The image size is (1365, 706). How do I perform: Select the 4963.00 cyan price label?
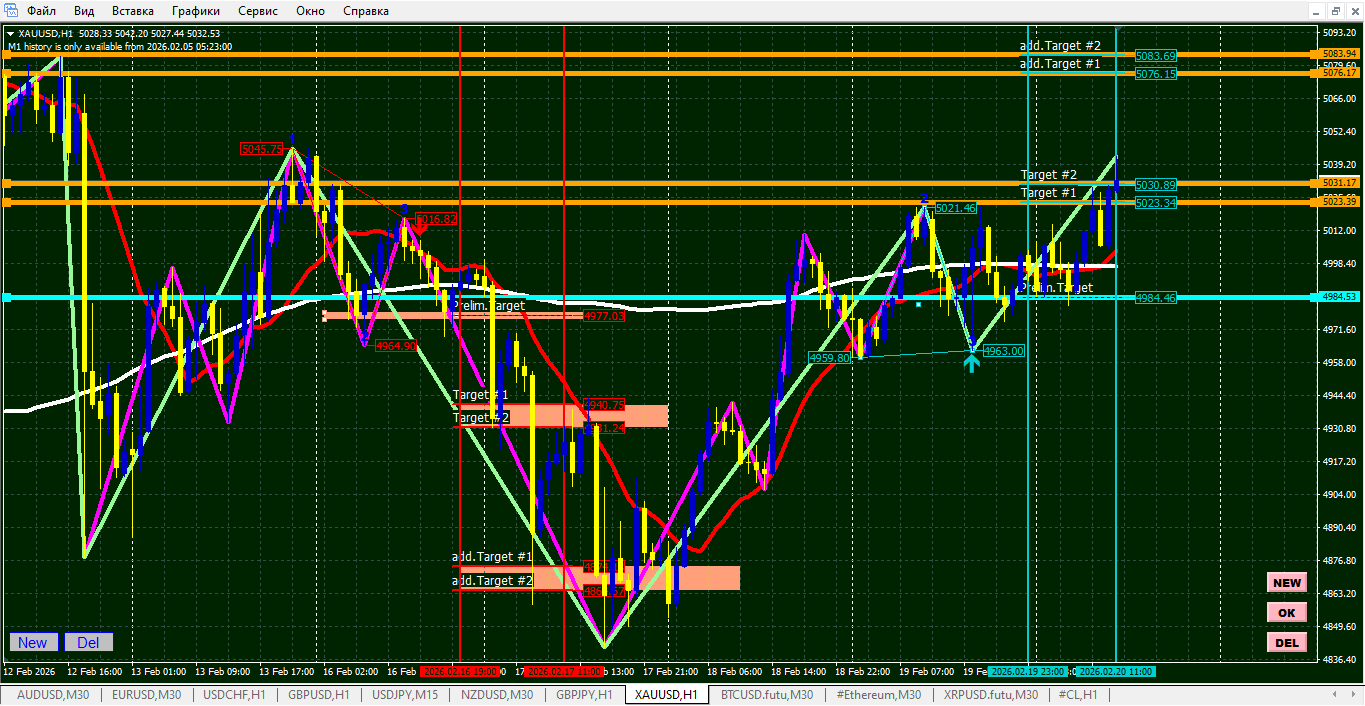coord(1003,351)
